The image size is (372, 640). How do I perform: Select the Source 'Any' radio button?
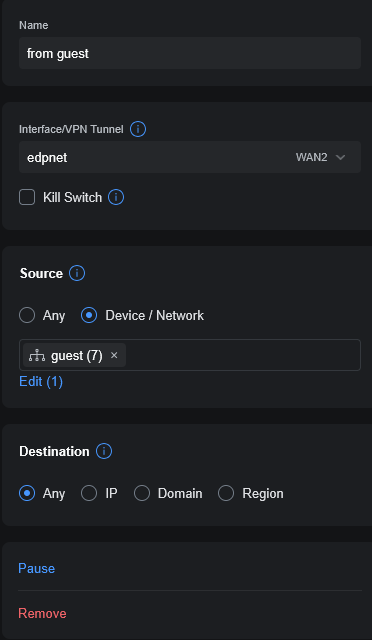pos(27,316)
